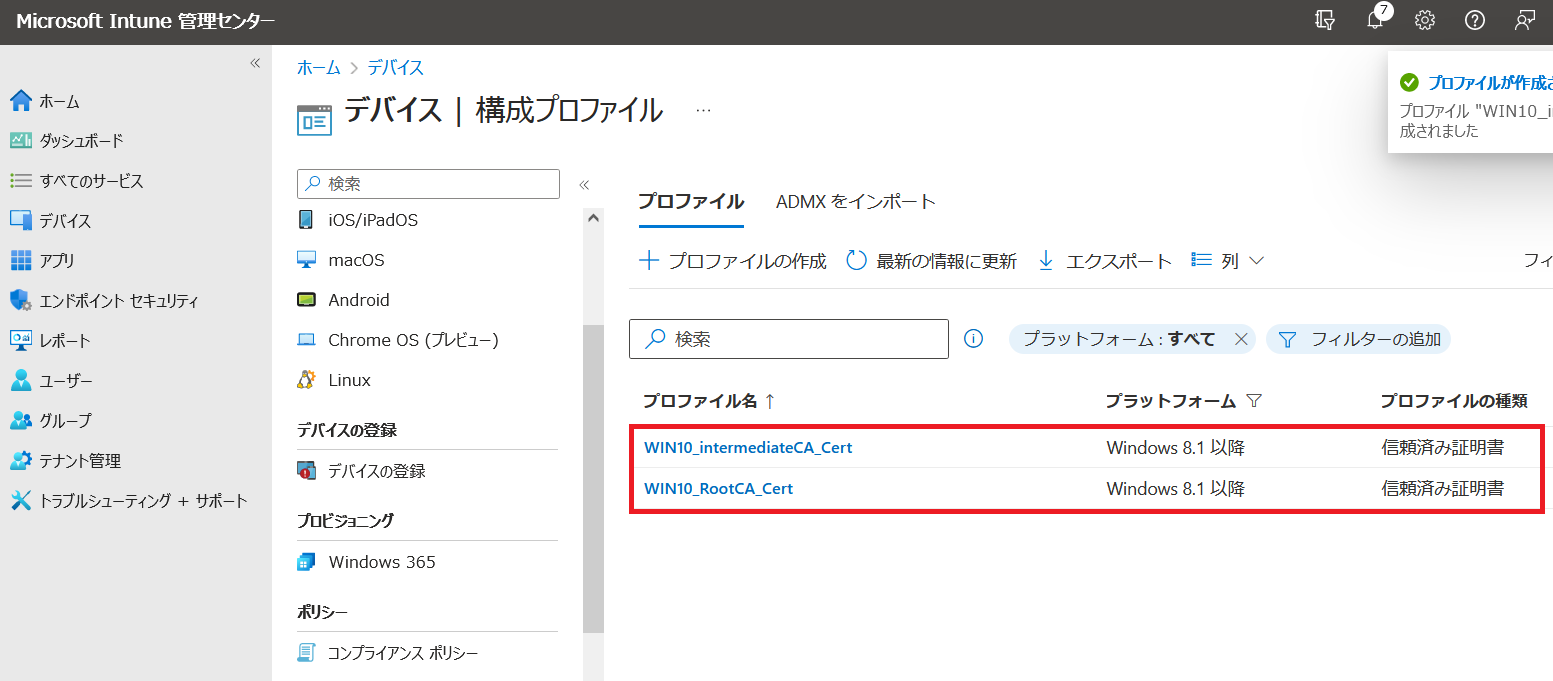Sort by プロファイル名 column header
This screenshot has width=1553, height=681.
tap(710, 401)
